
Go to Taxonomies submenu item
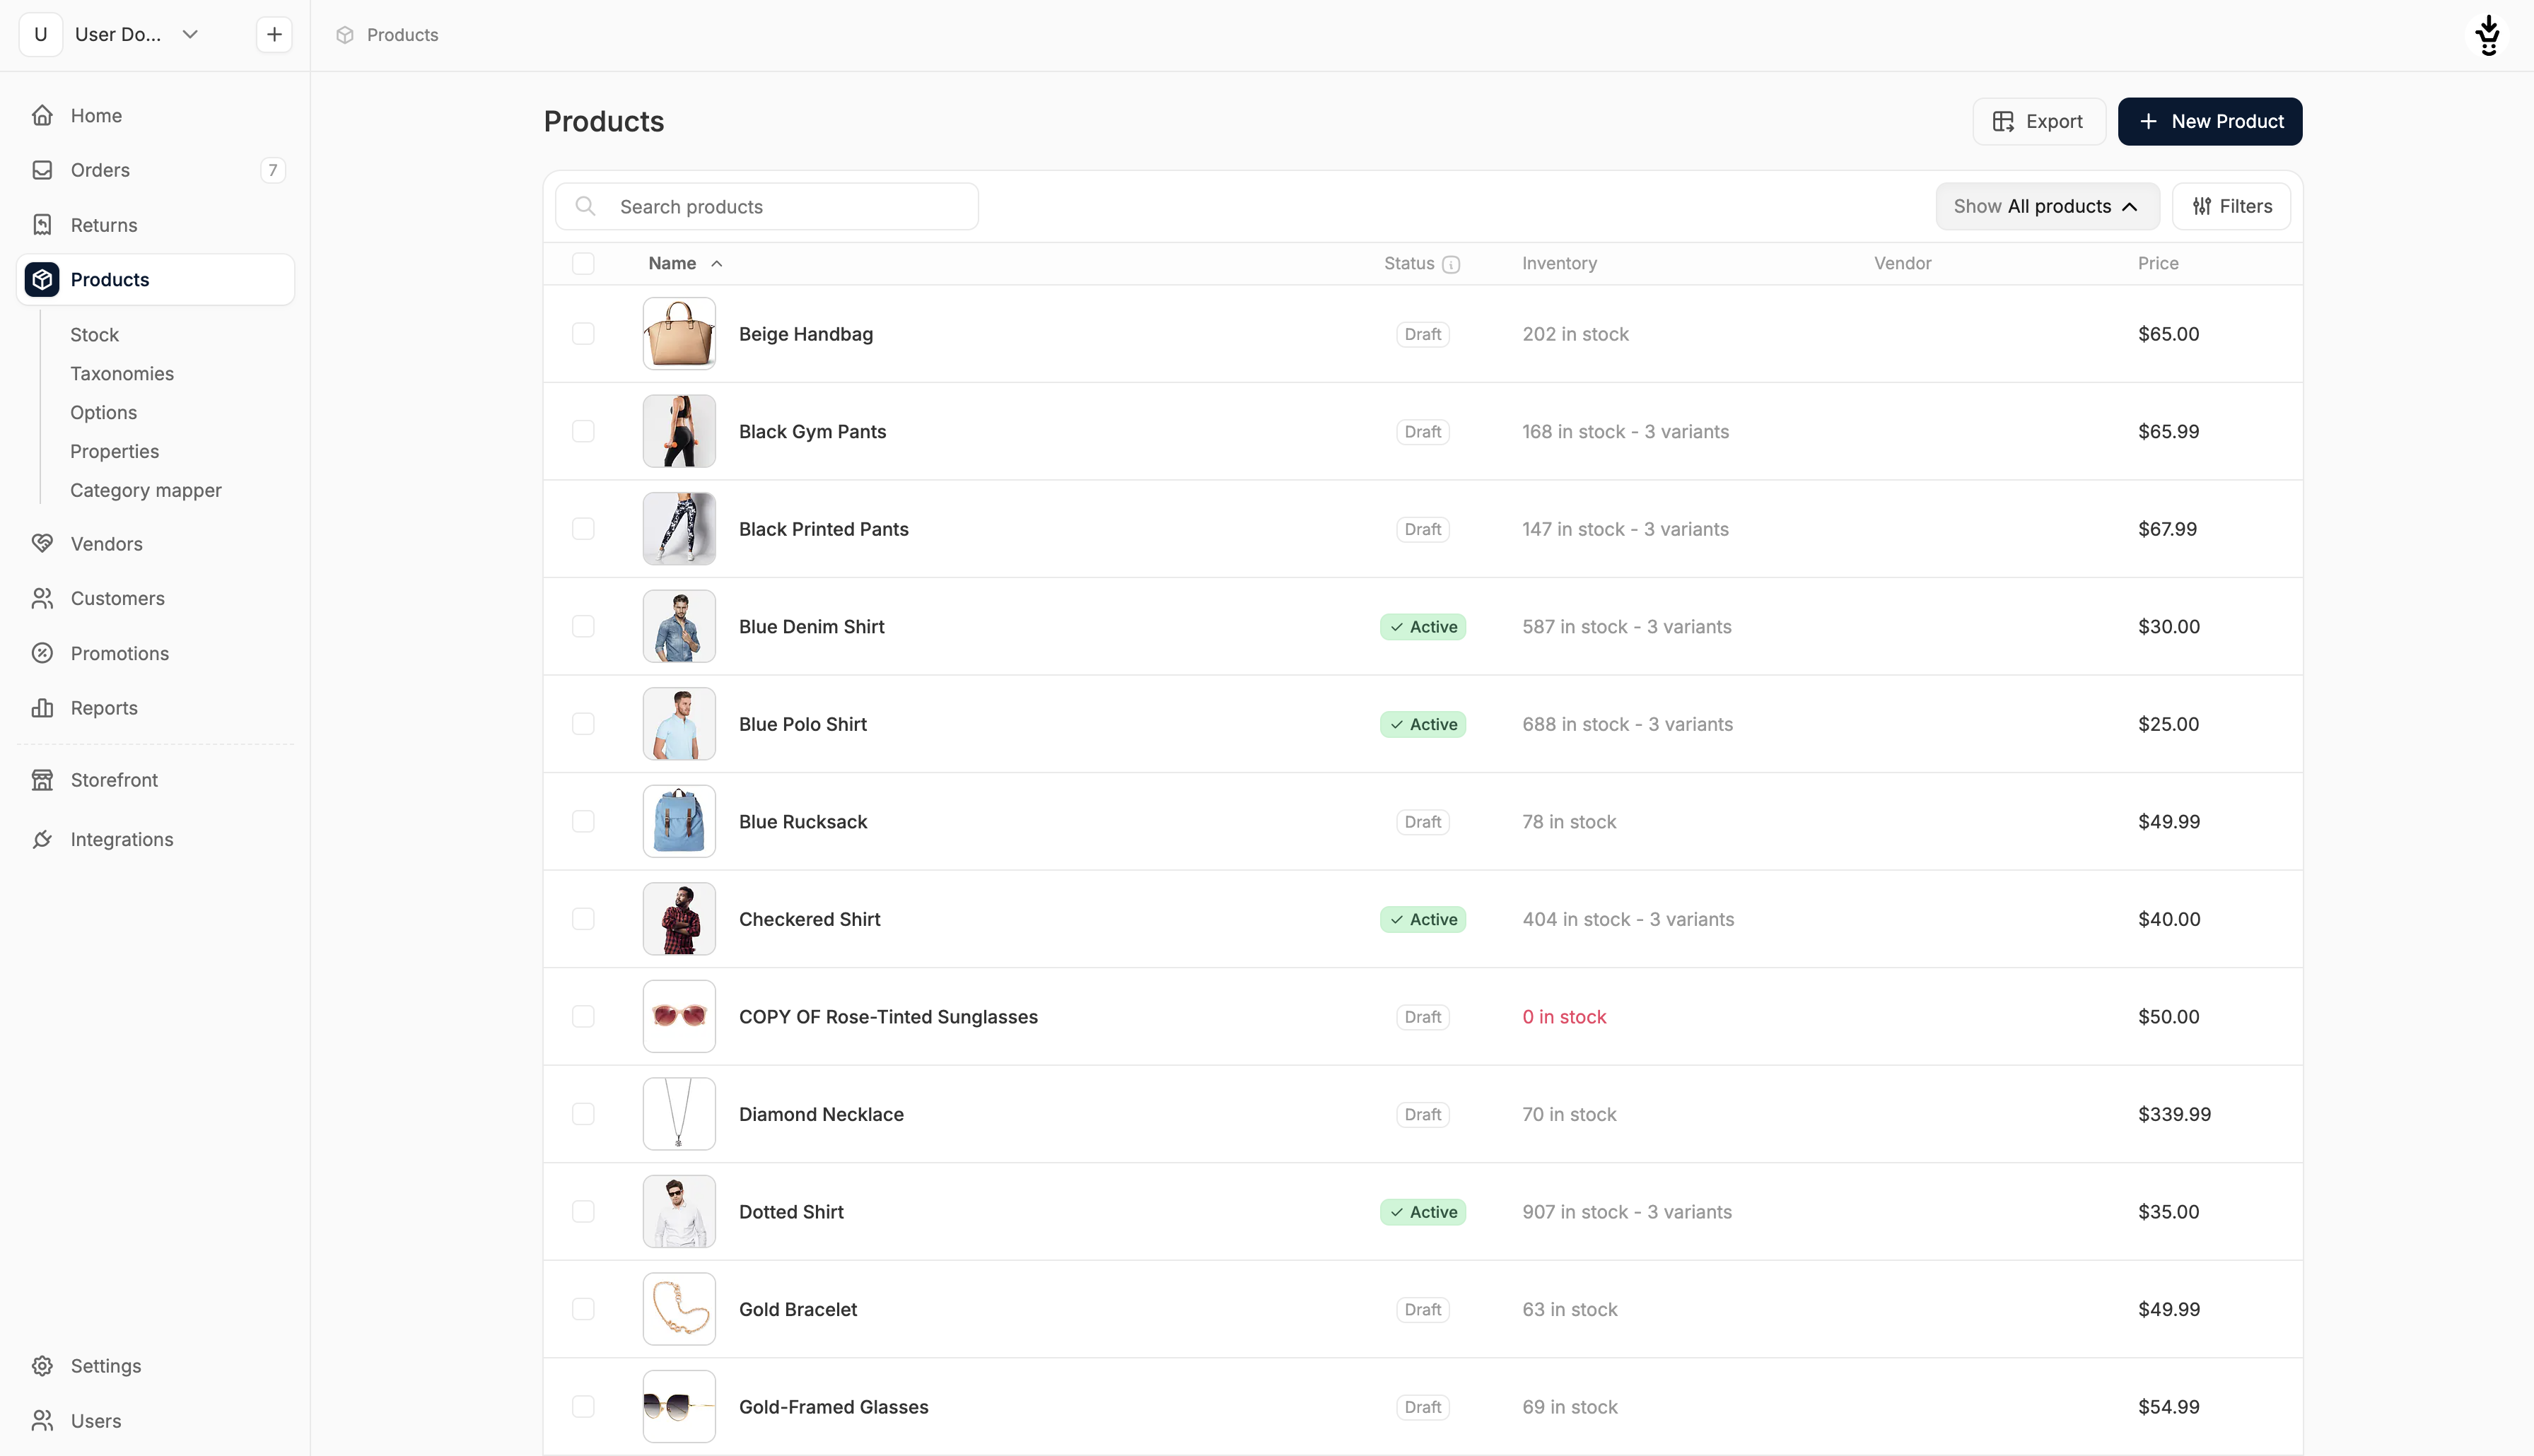pos(122,373)
